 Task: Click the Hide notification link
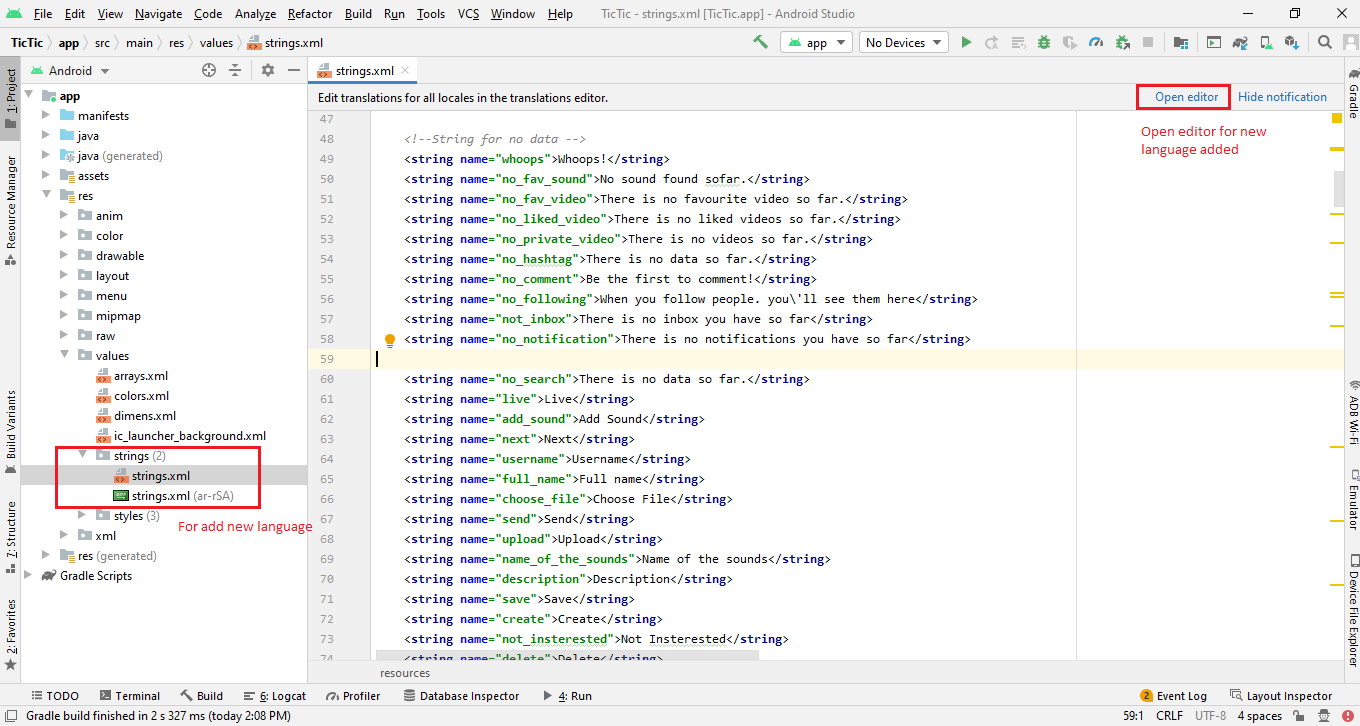[x=1282, y=97]
